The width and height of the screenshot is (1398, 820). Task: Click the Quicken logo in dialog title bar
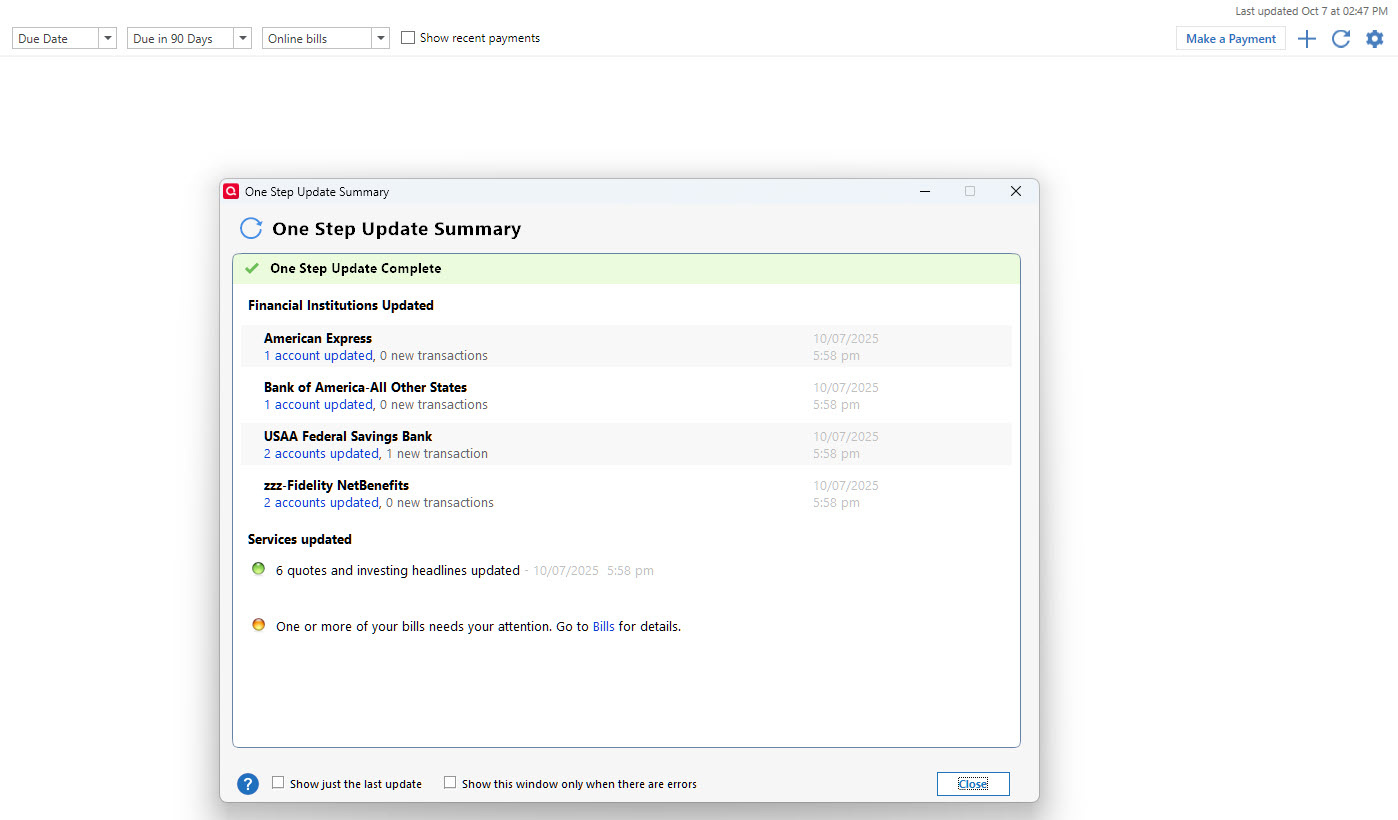(x=231, y=191)
